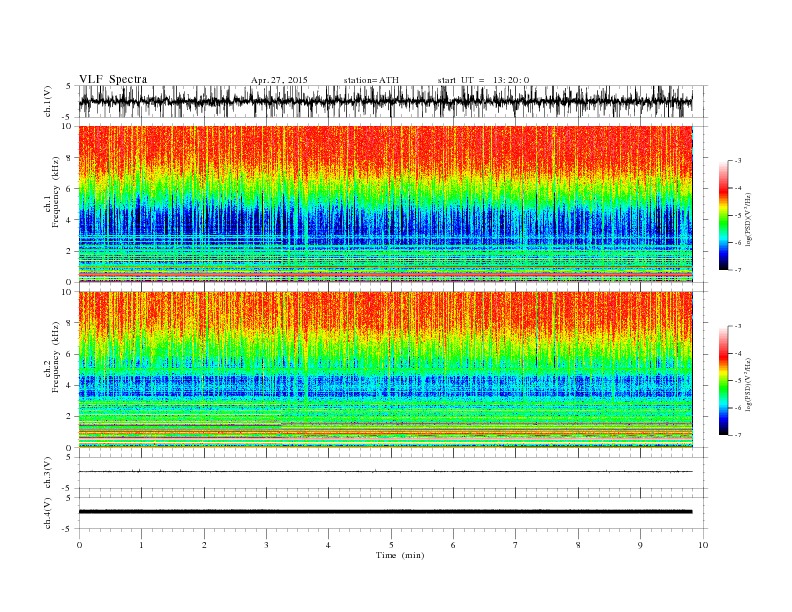Click the ch.1 spectrogram color scale bar
This screenshot has height=612, width=792.
pyautogui.click(x=724, y=216)
